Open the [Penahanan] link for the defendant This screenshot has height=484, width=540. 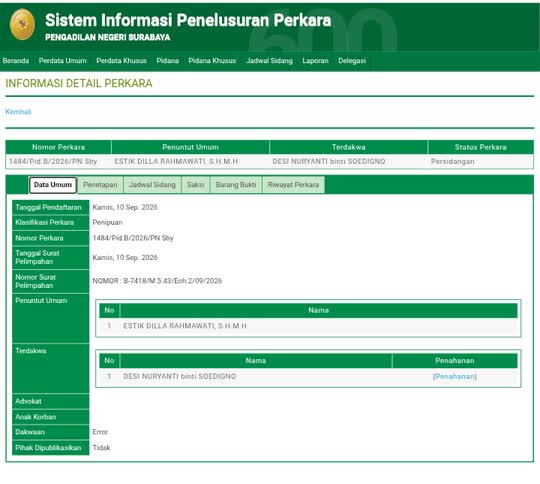tap(455, 377)
